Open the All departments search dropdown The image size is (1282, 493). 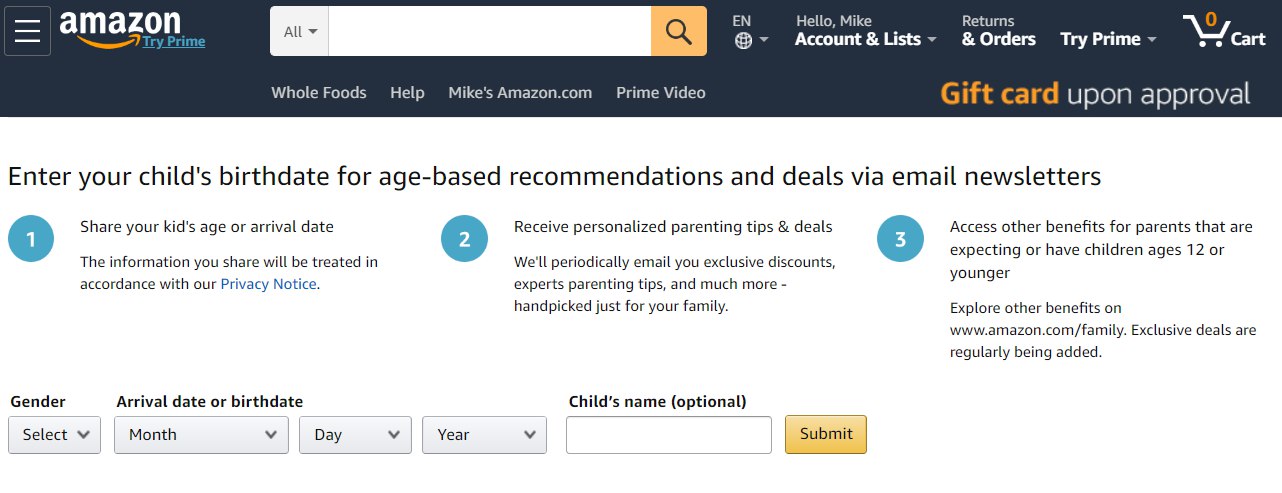299,31
